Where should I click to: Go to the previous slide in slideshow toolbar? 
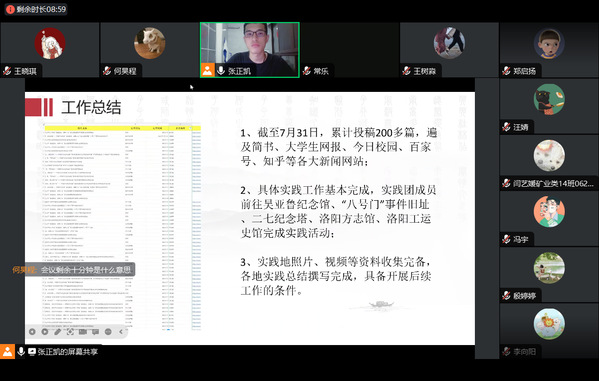click(32, 332)
